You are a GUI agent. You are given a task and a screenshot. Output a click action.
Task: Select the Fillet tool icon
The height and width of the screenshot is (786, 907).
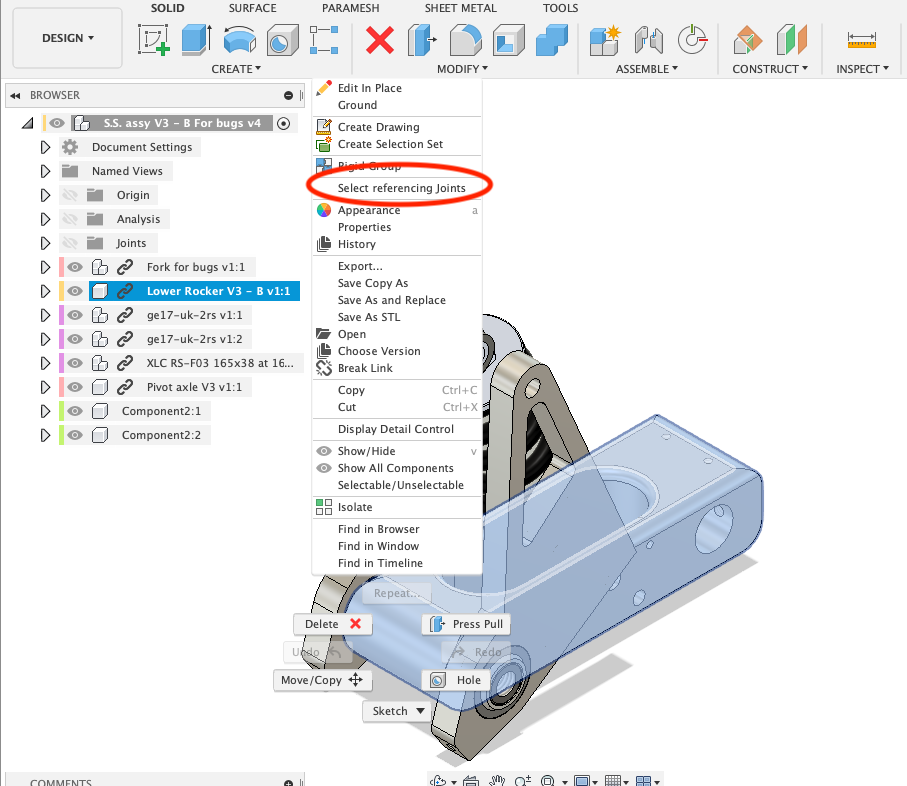tap(466, 39)
